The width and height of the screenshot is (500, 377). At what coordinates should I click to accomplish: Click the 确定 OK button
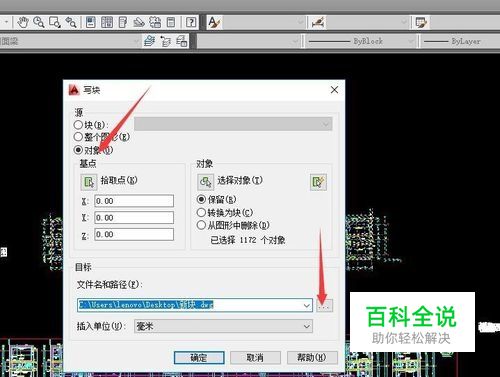pos(199,358)
